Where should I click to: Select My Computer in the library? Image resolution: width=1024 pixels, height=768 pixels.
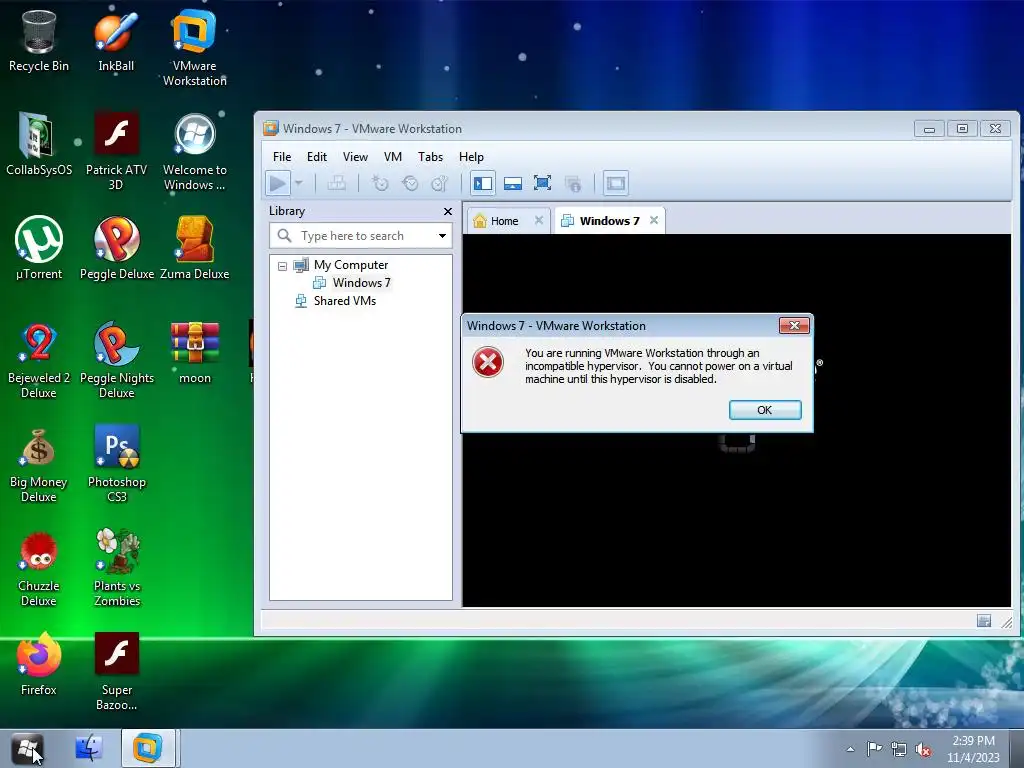click(x=350, y=264)
